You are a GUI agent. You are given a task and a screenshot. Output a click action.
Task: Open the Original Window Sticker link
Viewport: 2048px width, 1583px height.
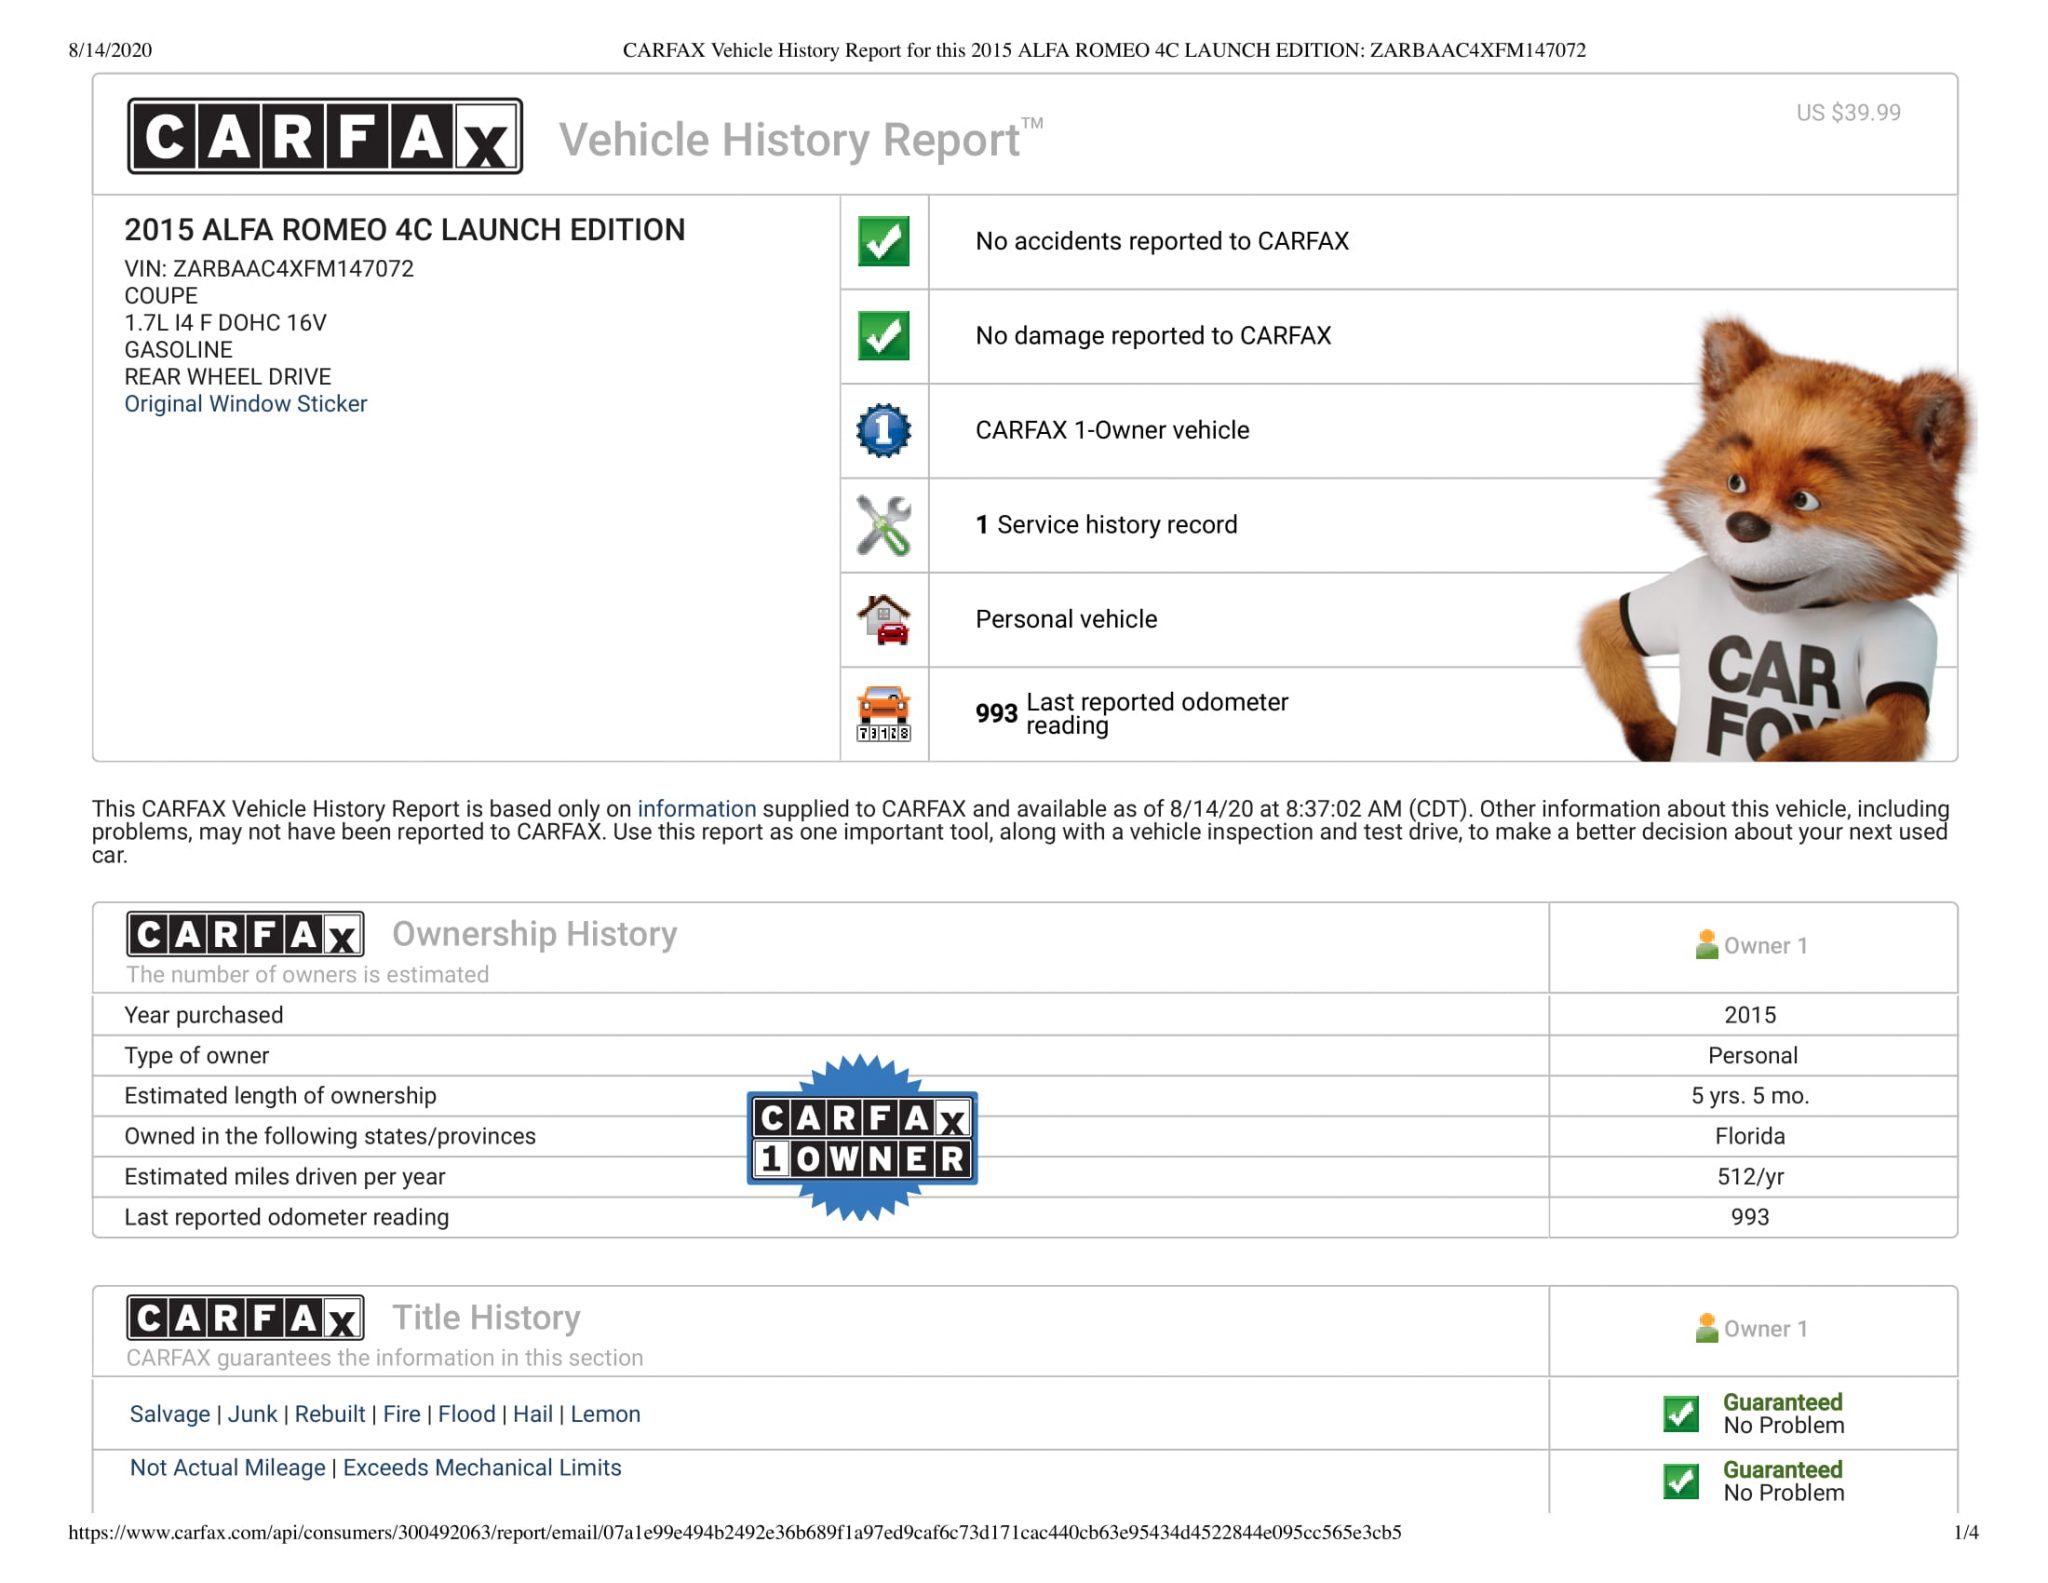click(246, 404)
